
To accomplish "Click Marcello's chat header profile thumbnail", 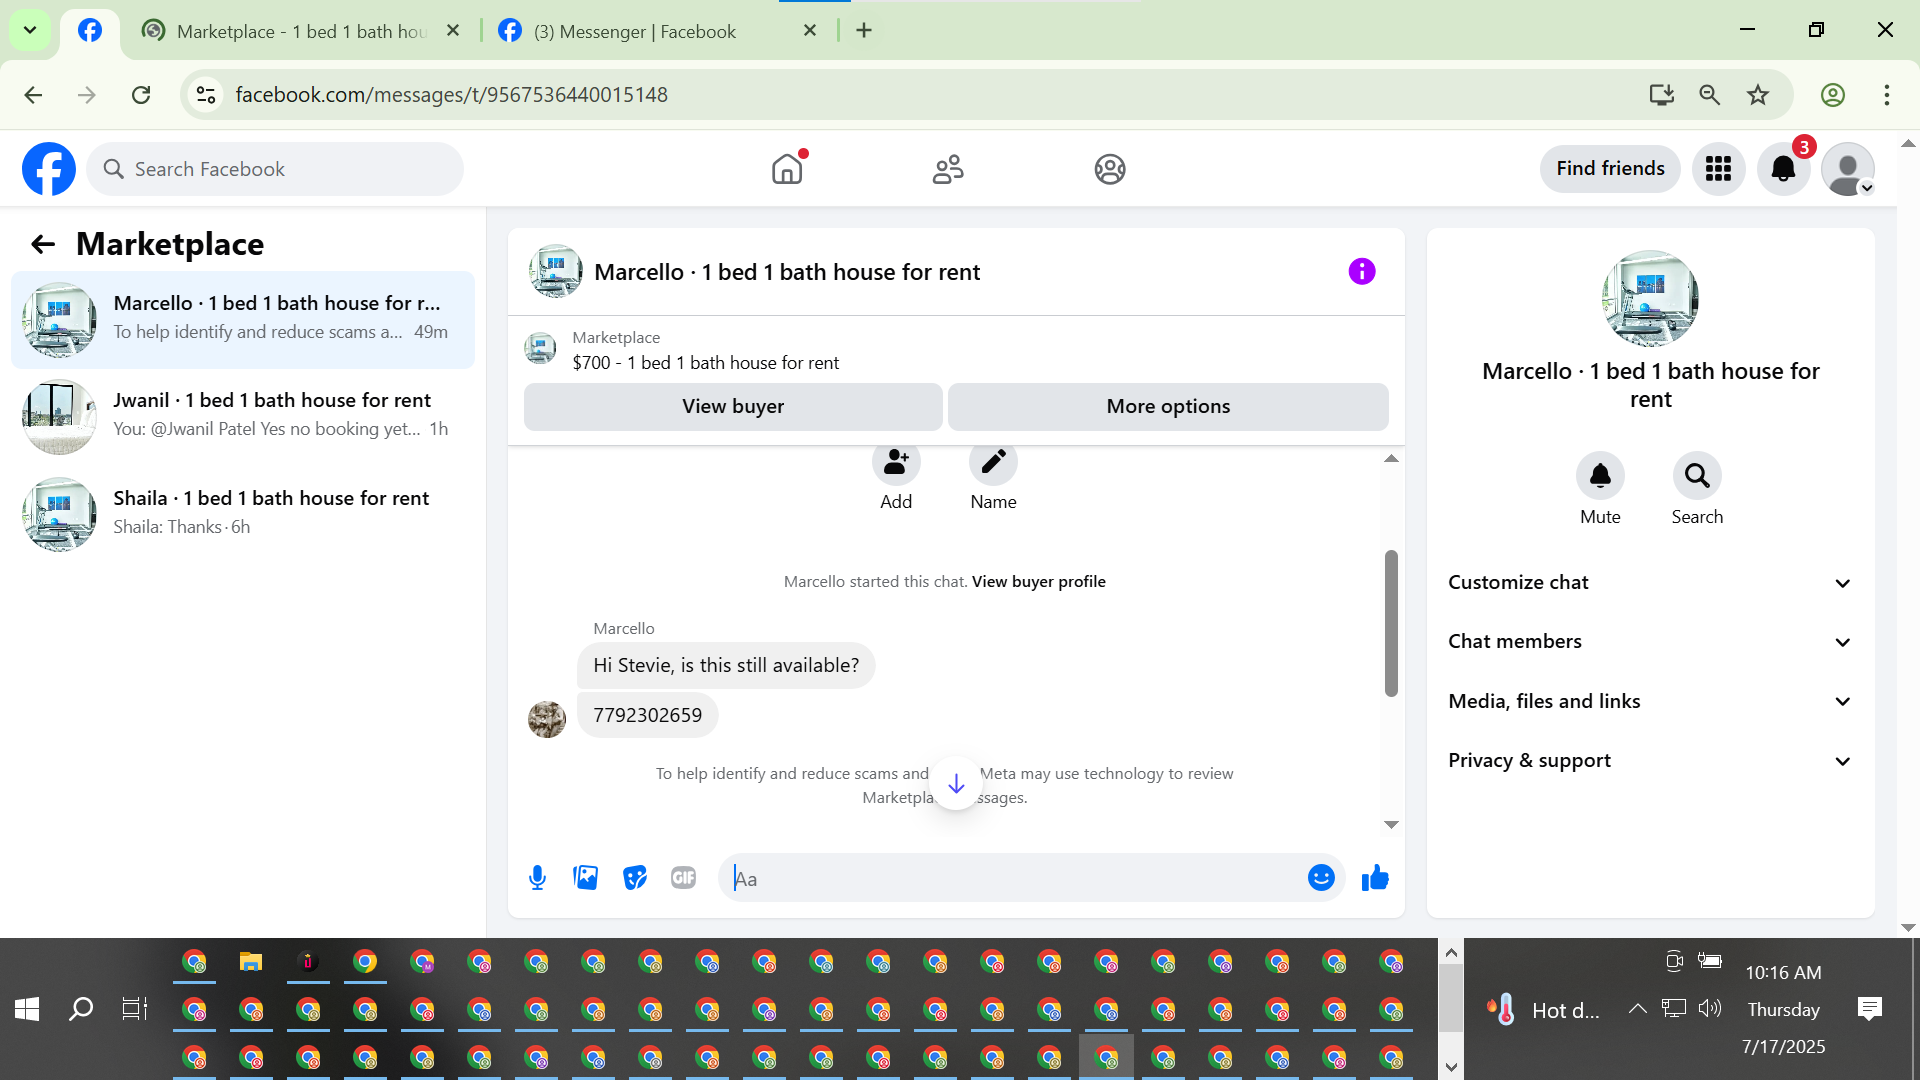I will pyautogui.click(x=556, y=271).
